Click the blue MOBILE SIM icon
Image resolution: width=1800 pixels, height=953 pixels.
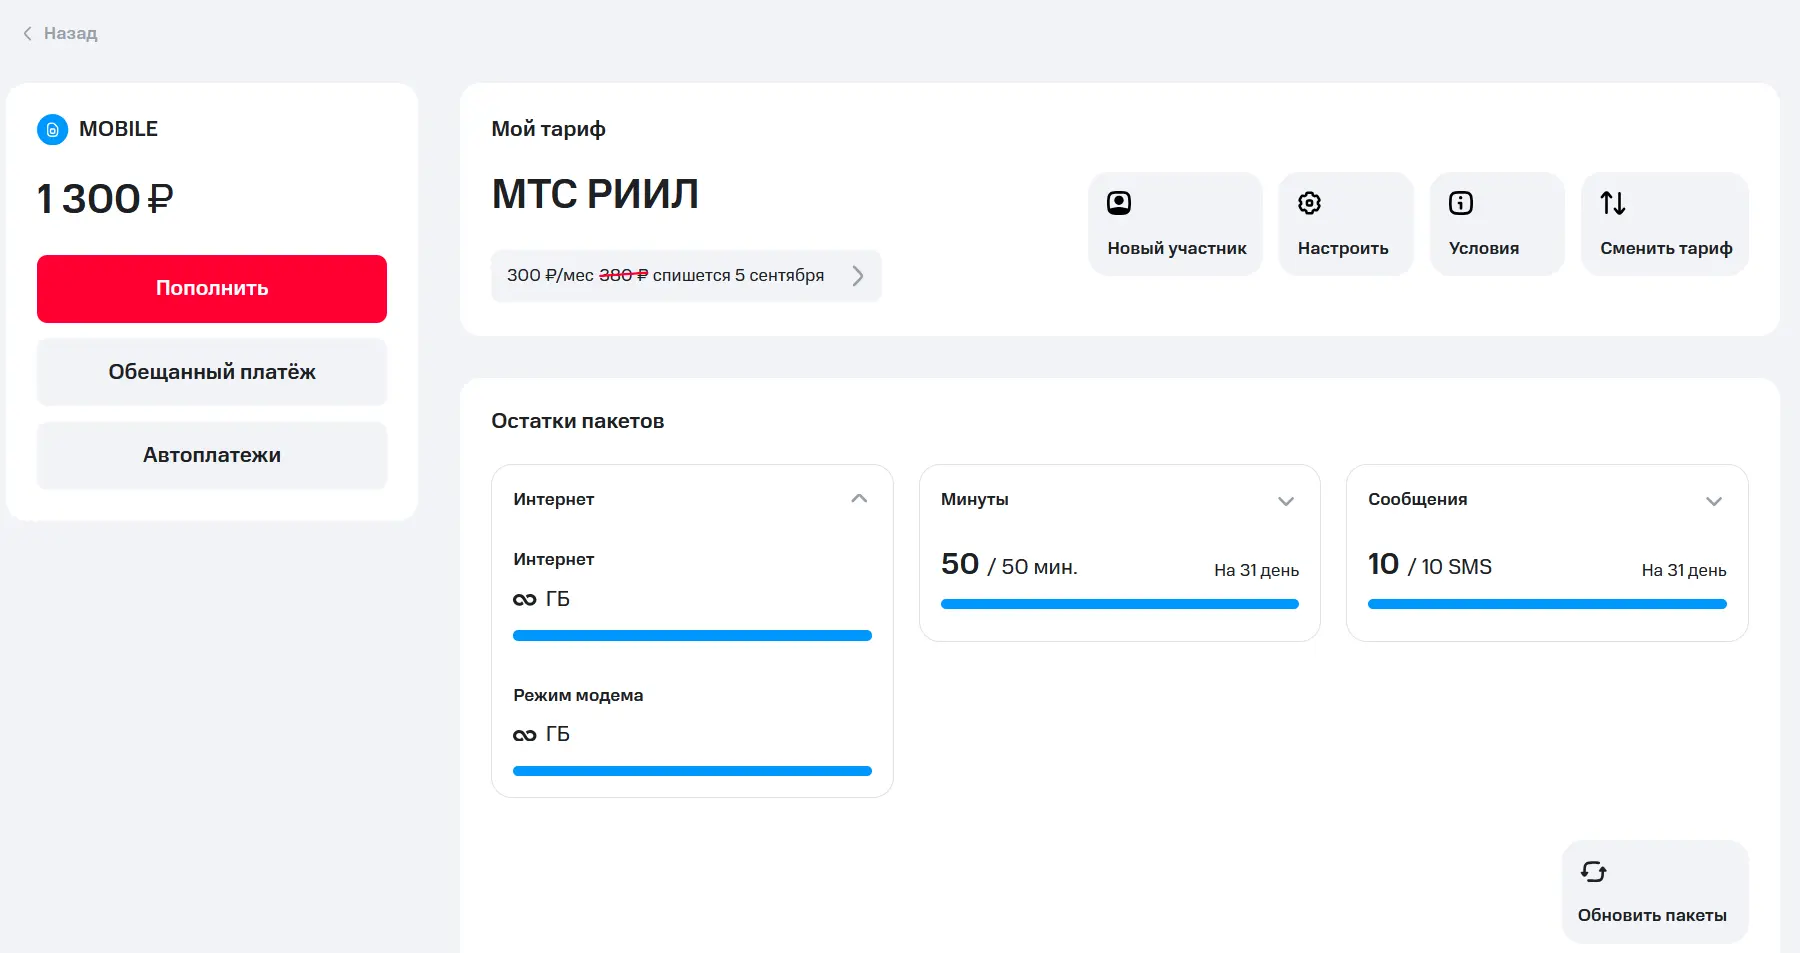53,130
